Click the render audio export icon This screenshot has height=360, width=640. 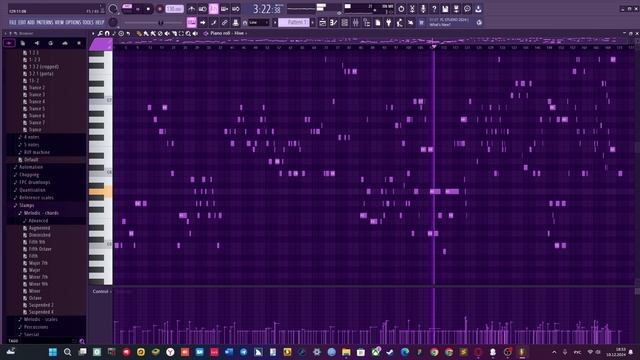[456, 9]
